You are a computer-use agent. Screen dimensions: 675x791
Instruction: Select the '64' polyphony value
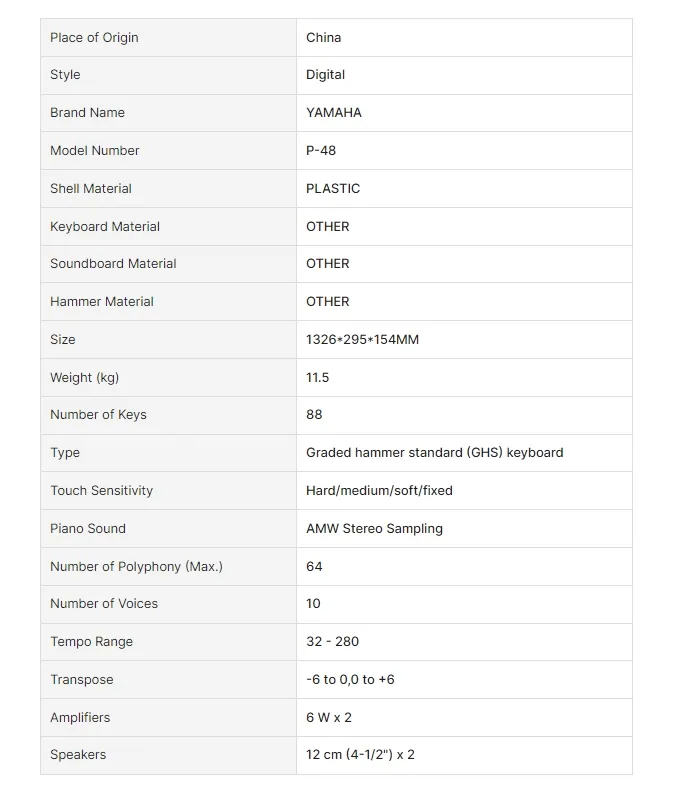[x=314, y=567]
